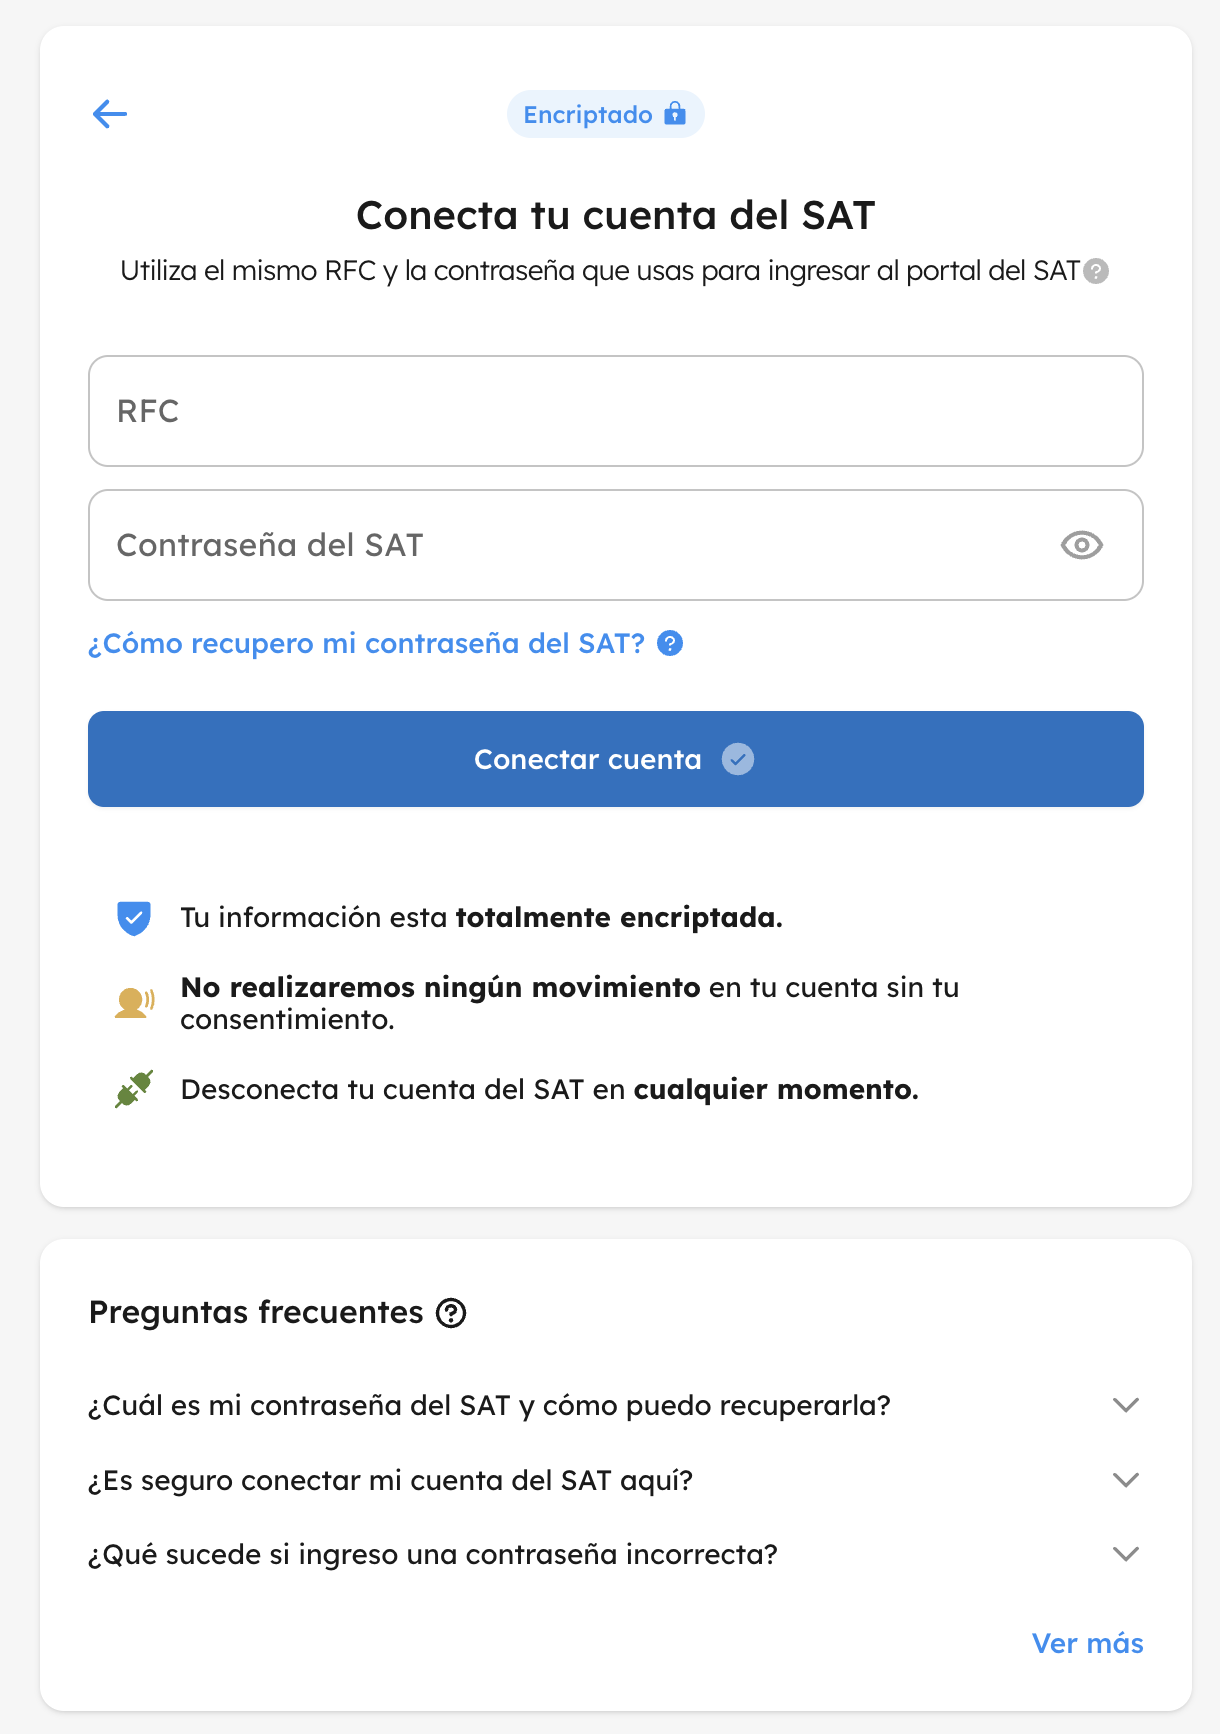Click the back arrow icon
This screenshot has height=1734, width=1220.
pyautogui.click(x=110, y=114)
